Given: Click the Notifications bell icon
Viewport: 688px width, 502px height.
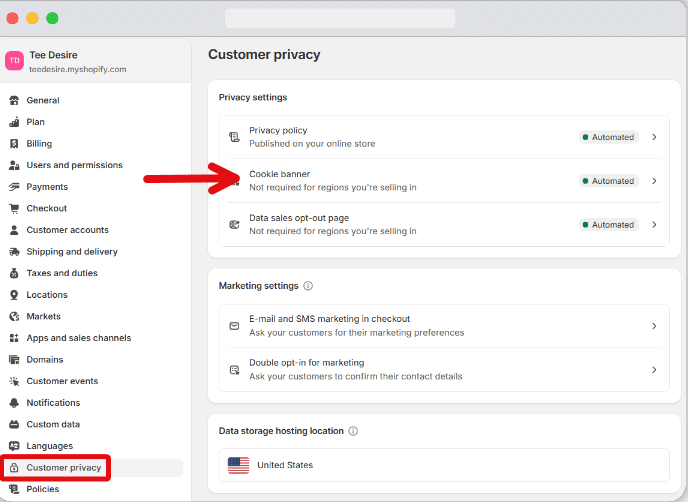Looking at the screenshot, I should 14,403.
